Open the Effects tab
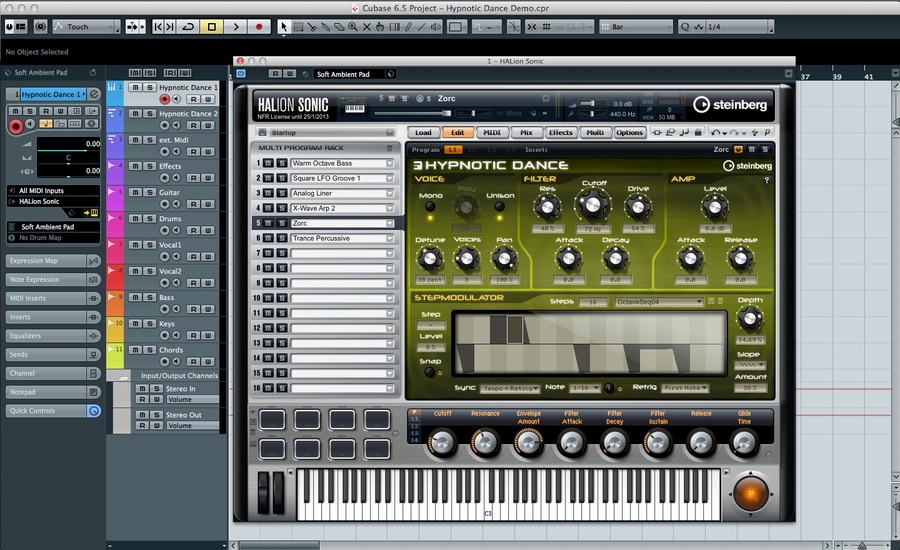 tap(561, 133)
